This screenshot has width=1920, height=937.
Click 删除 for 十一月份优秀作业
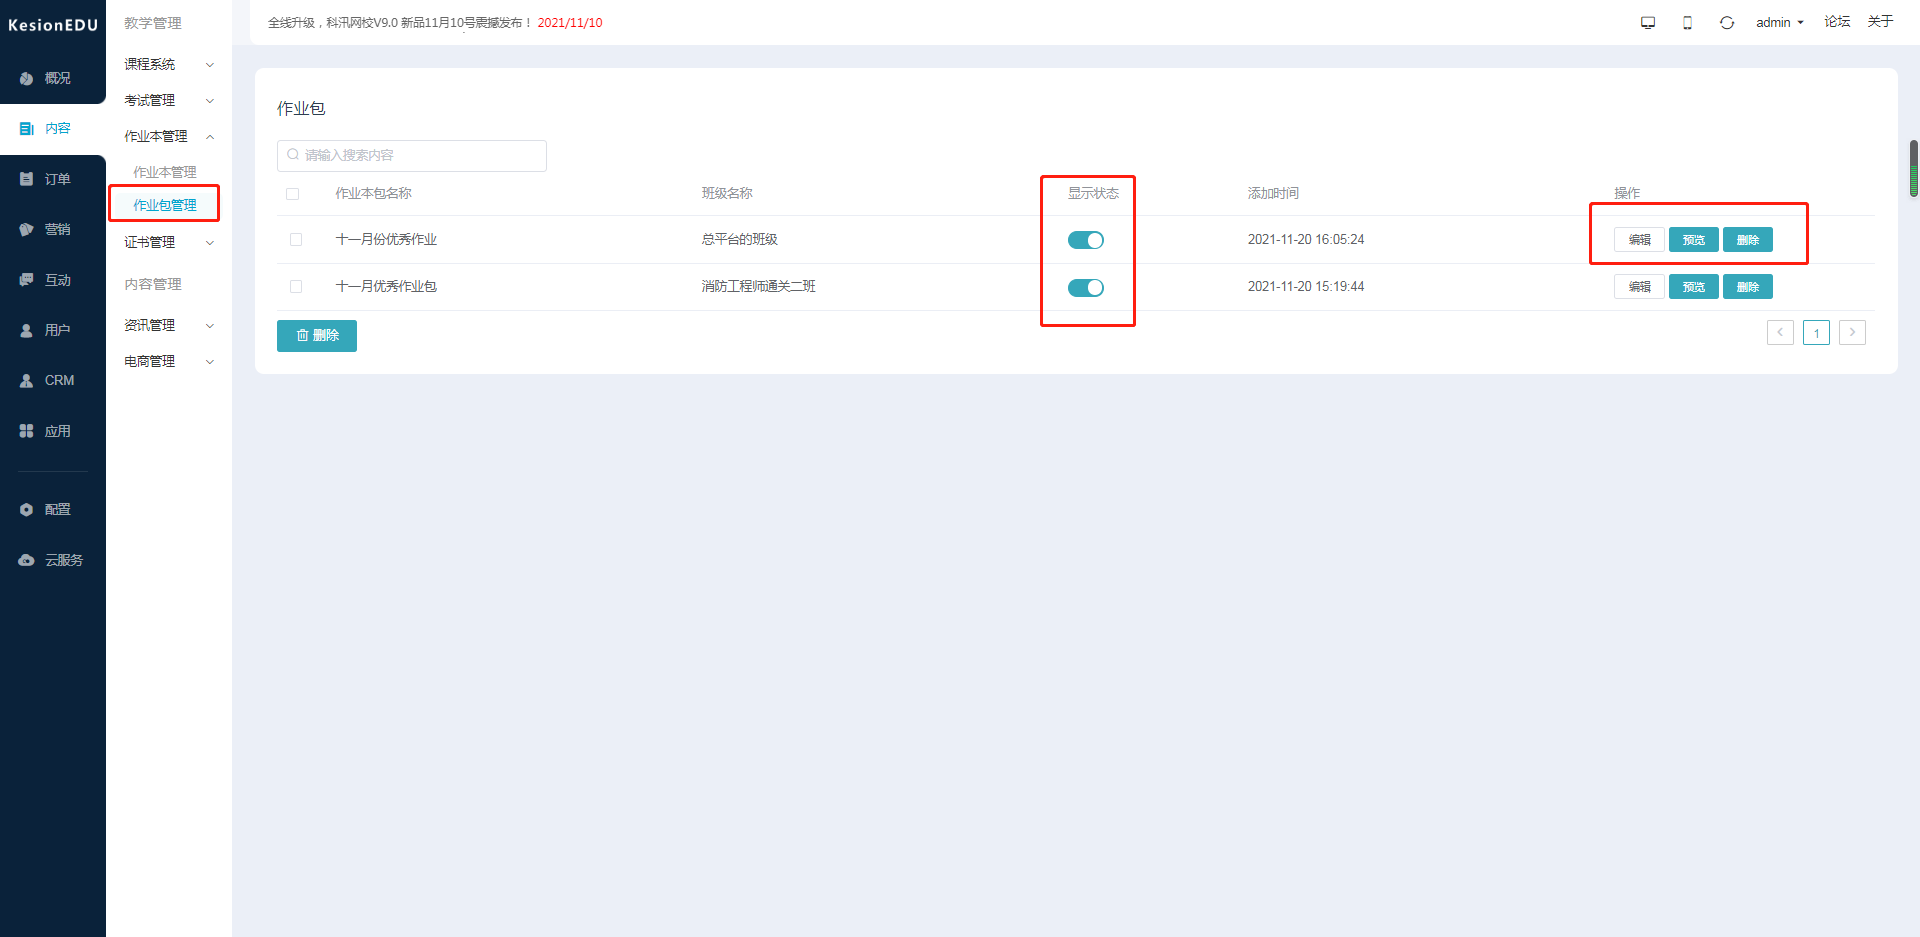click(x=1748, y=240)
